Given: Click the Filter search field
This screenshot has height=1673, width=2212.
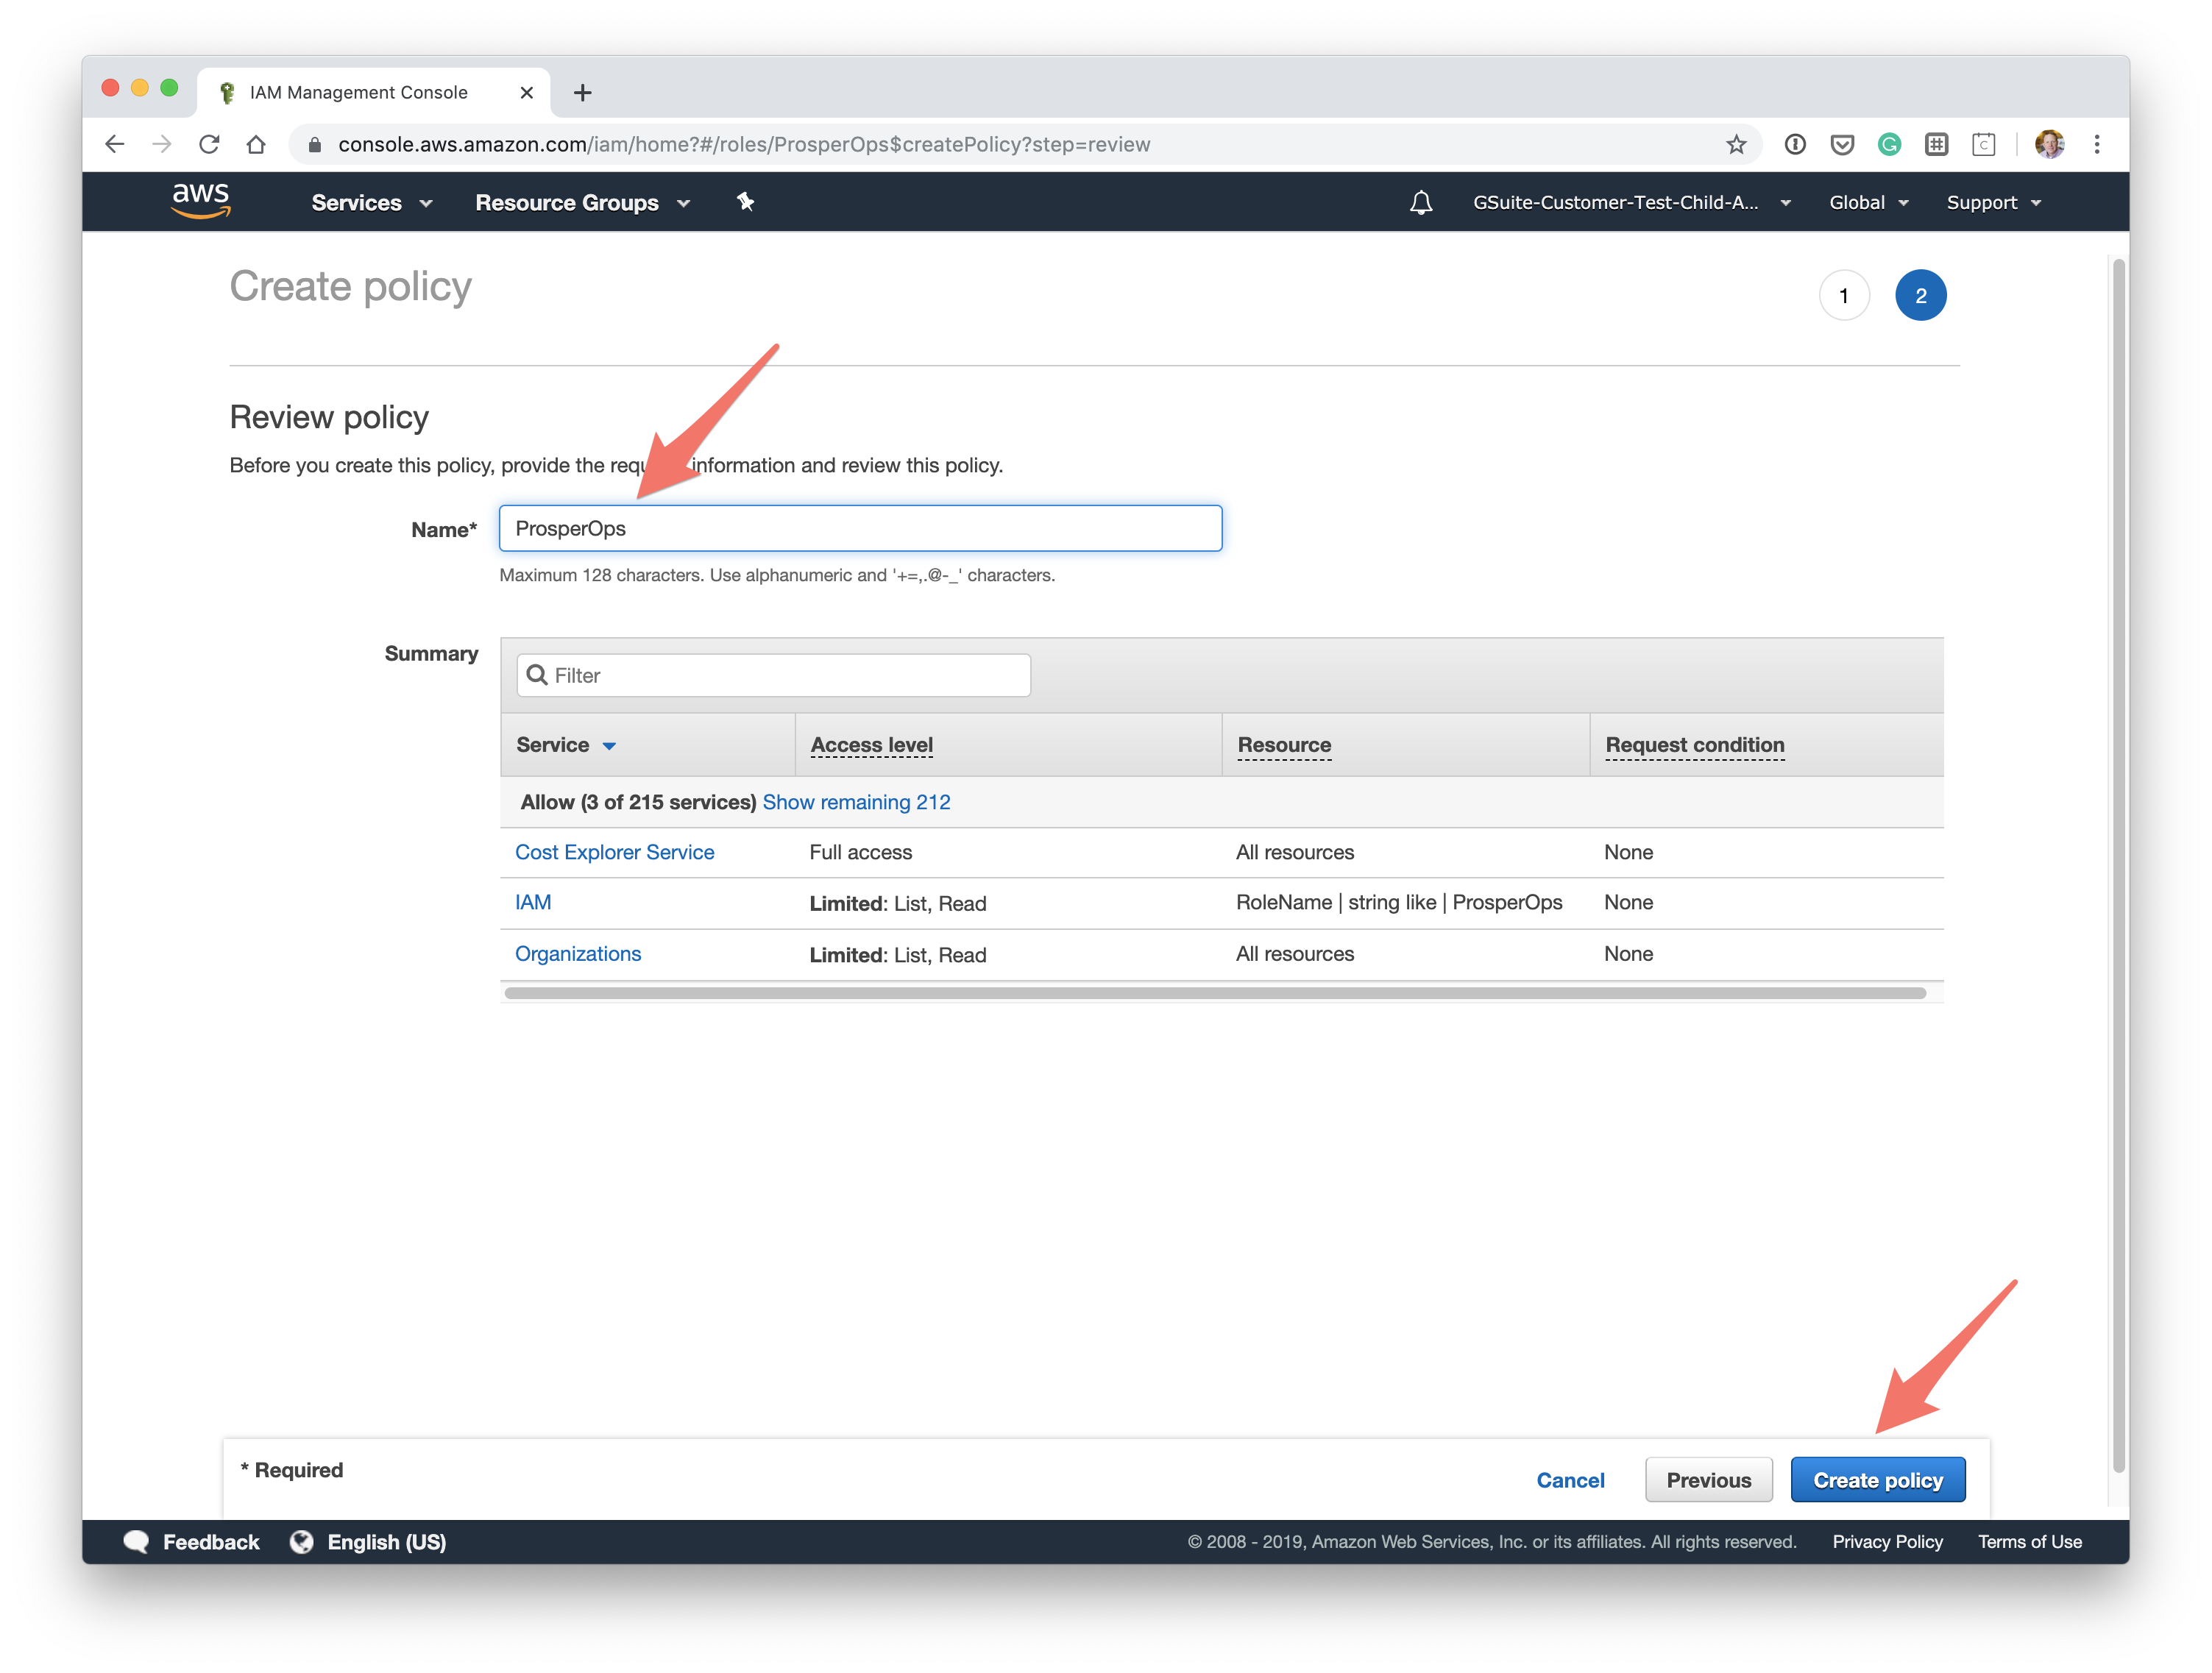Looking at the screenshot, I should click(773, 675).
